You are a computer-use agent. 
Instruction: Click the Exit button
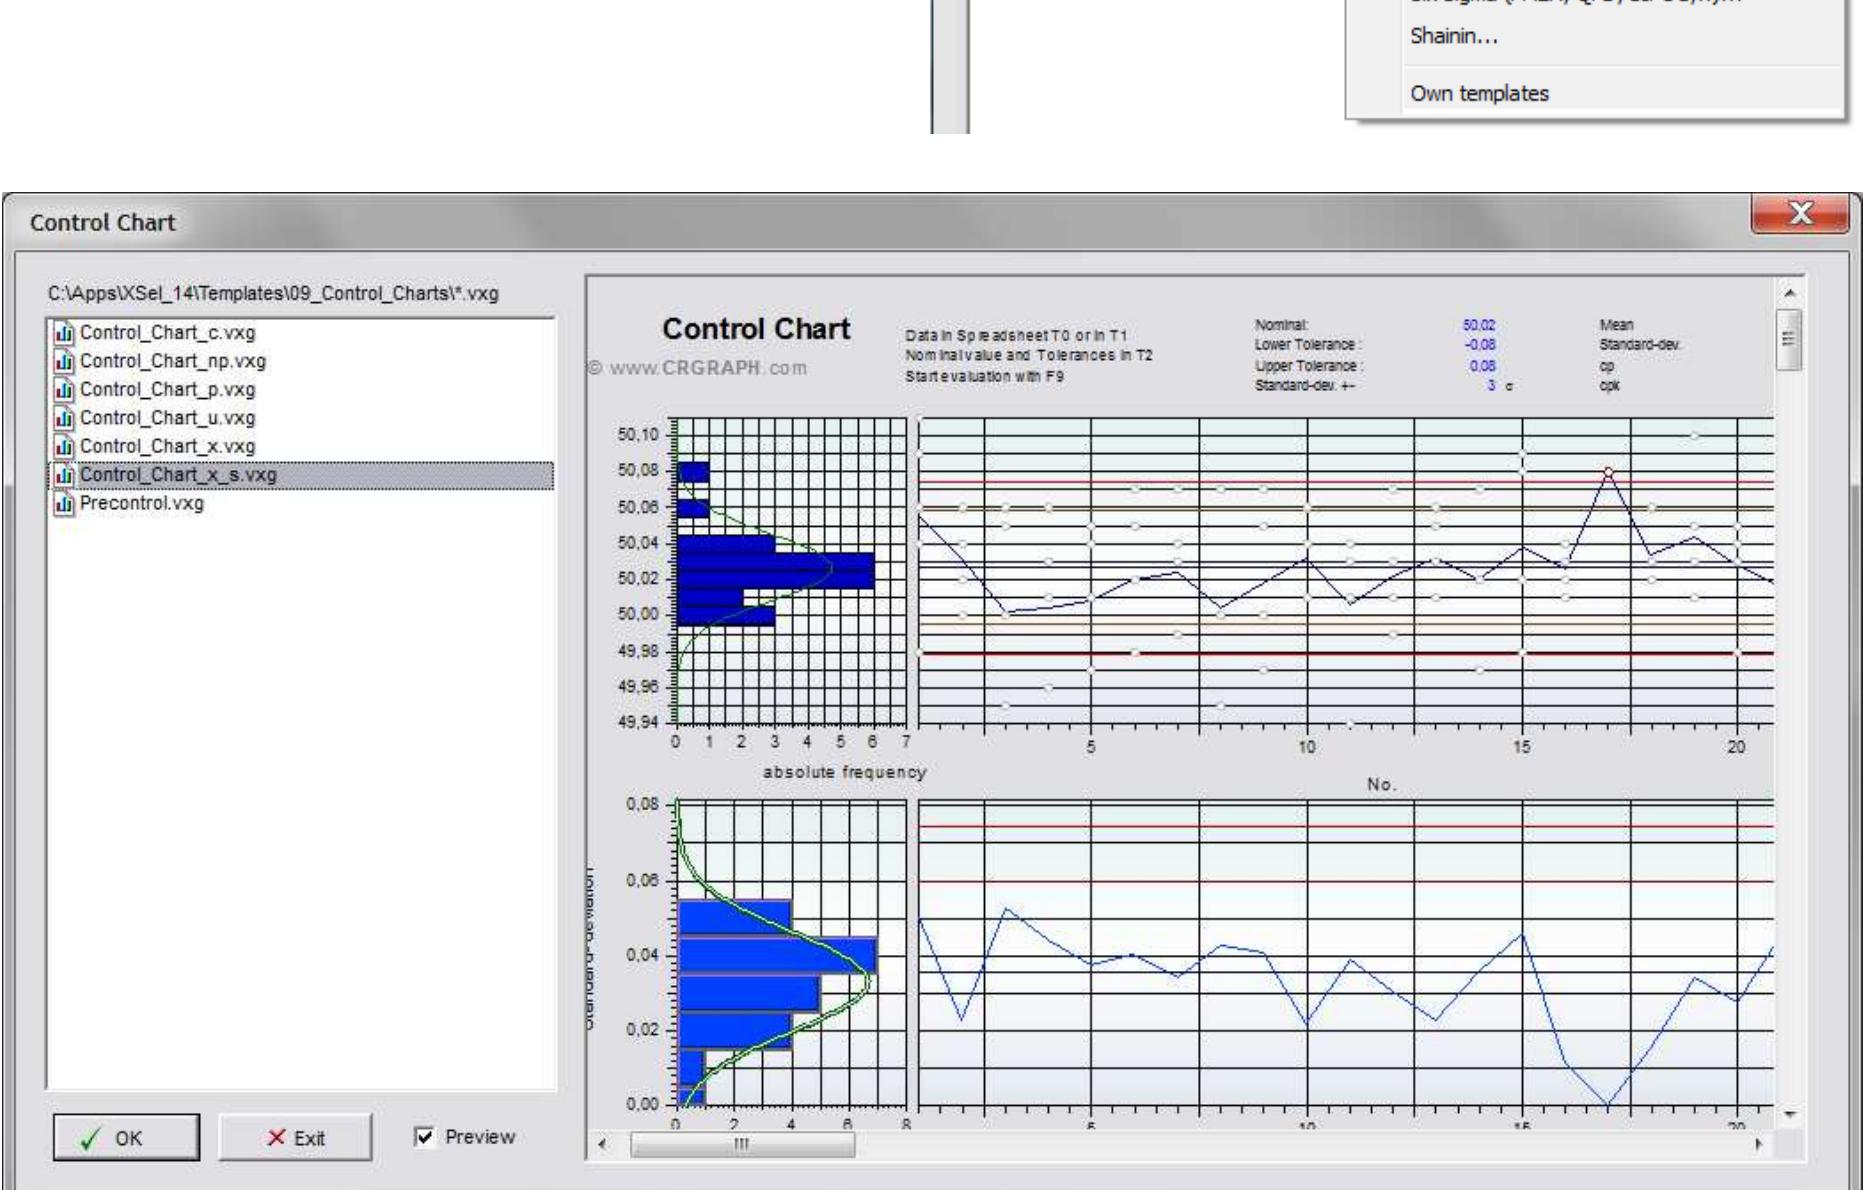tap(295, 1138)
